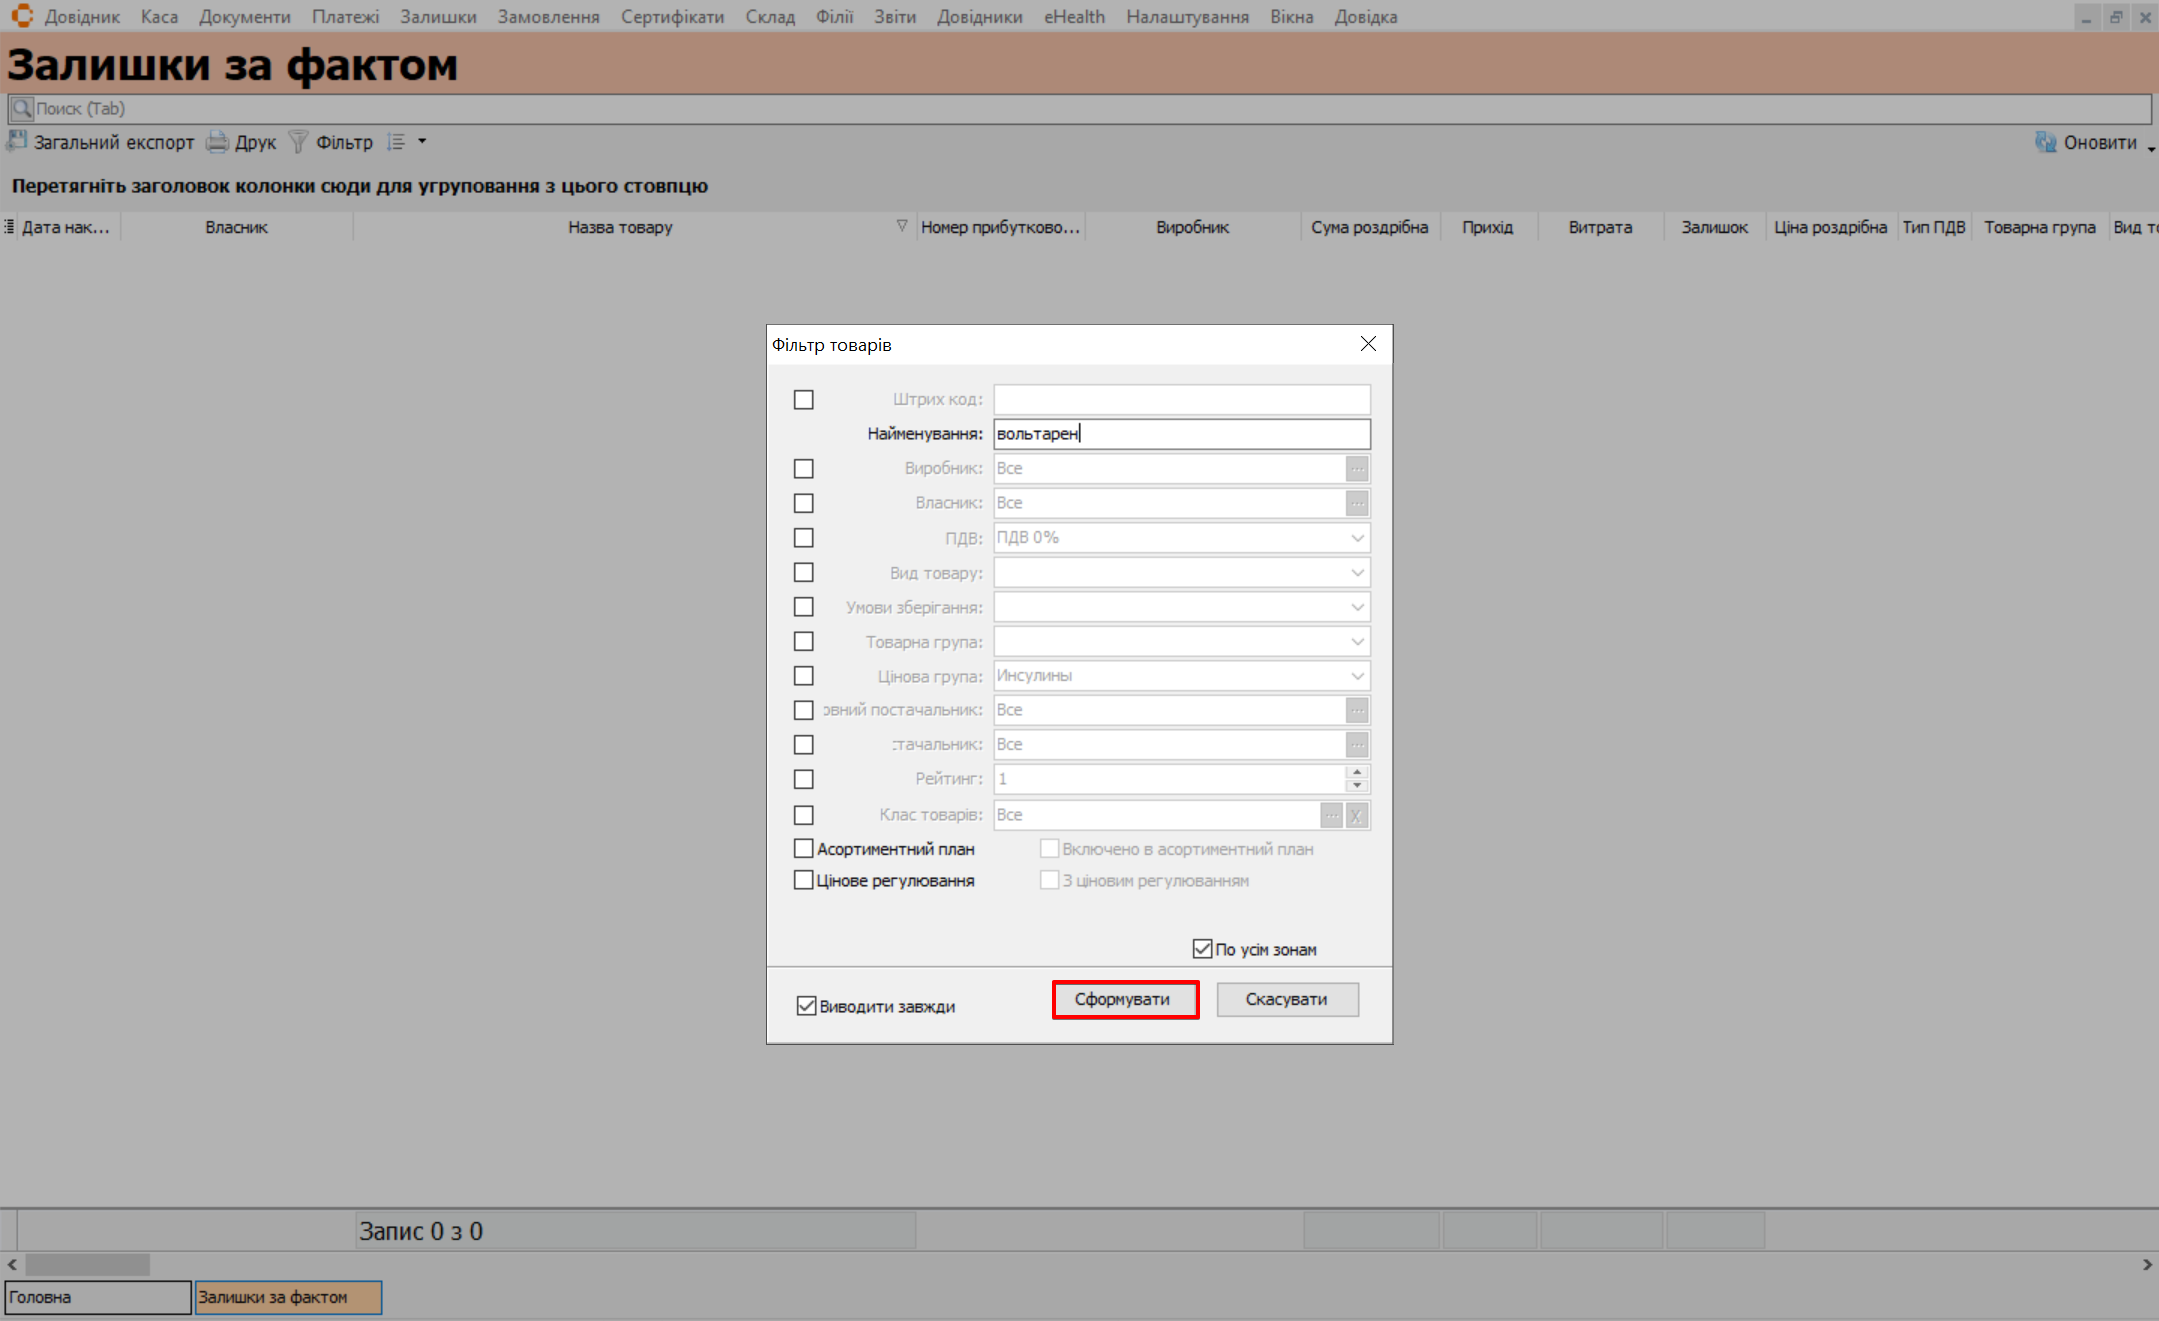The width and height of the screenshot is (2159, 1321).
Task: Click the horizontal scrollbar thumb
Action: tap(87, 1265)
